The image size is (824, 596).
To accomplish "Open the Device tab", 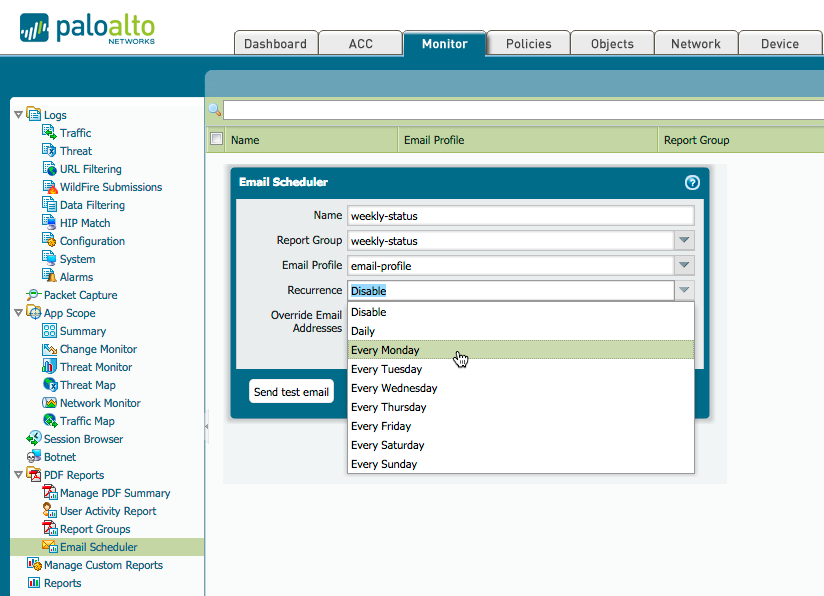I will [780, 43].
